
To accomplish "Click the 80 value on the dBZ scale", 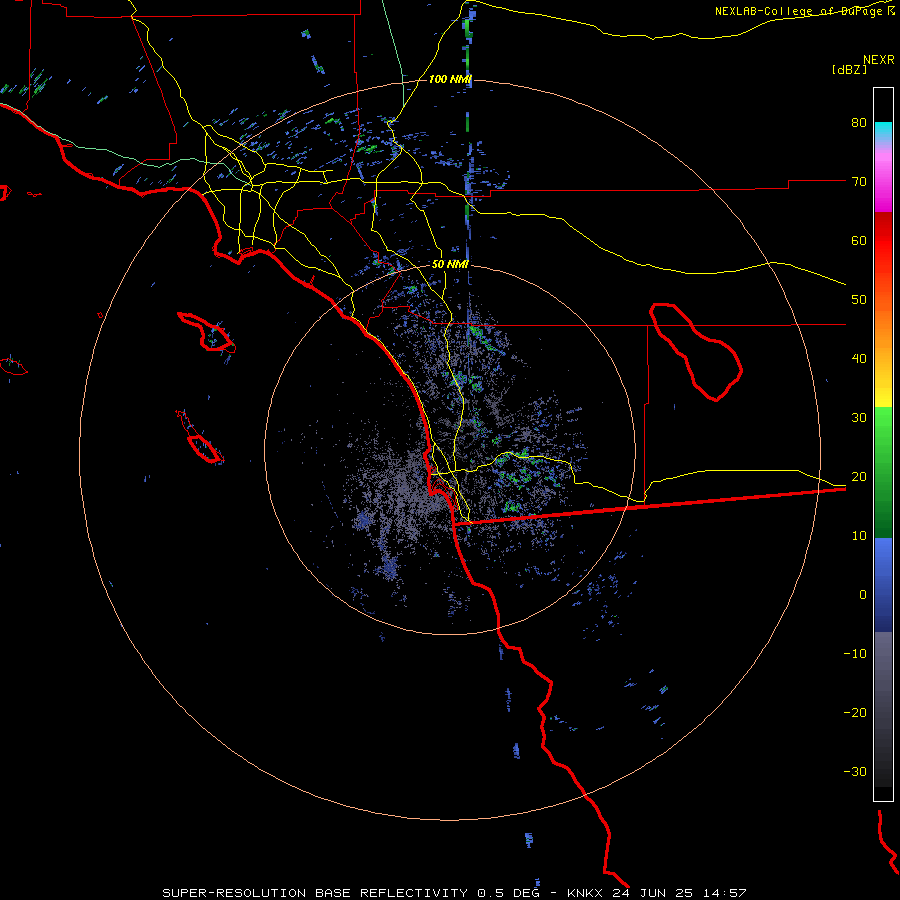I will [859, 122].
